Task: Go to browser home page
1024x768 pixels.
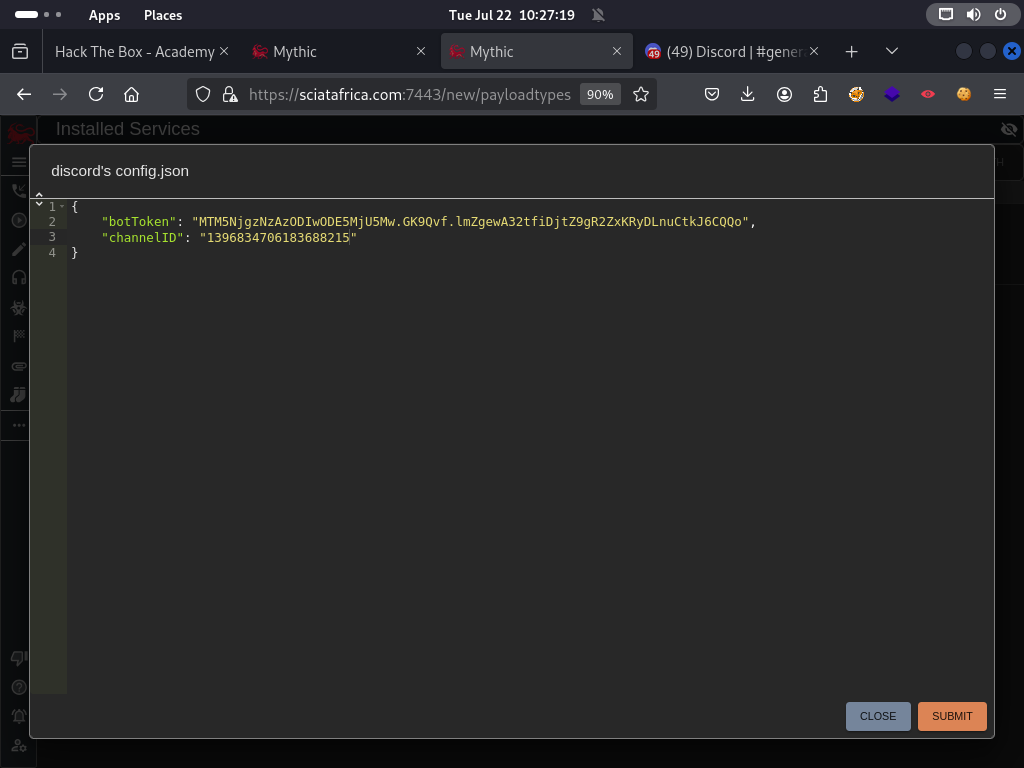Action: point(131,94)
